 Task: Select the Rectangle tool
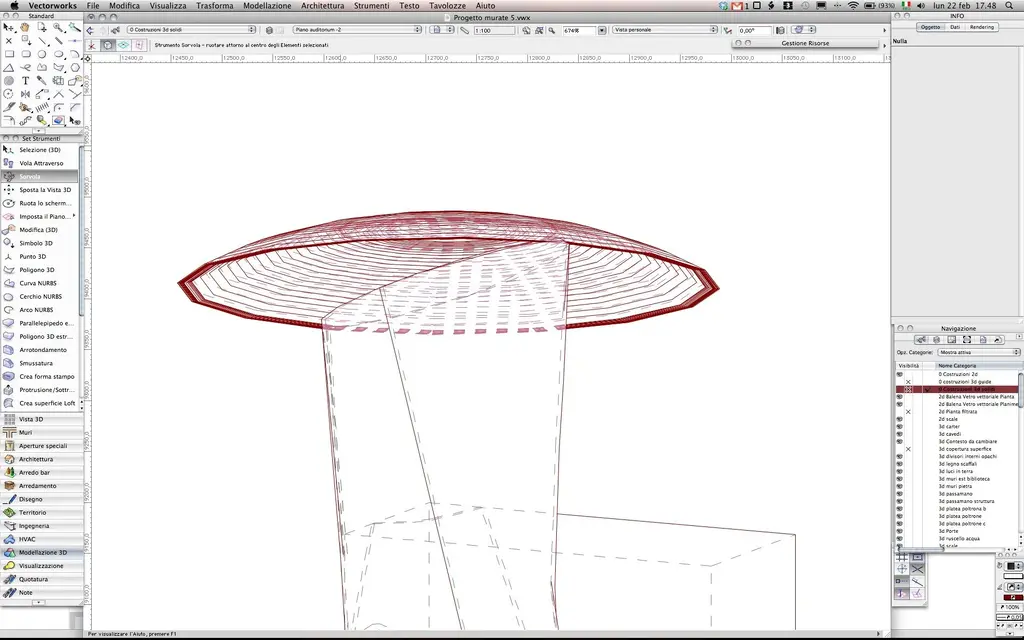click(9, 54)
